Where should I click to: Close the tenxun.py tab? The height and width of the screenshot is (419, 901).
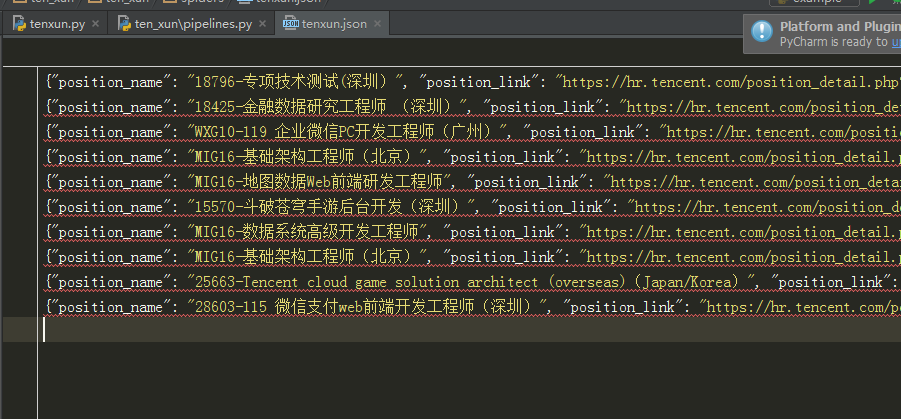[x=95, y=24]
